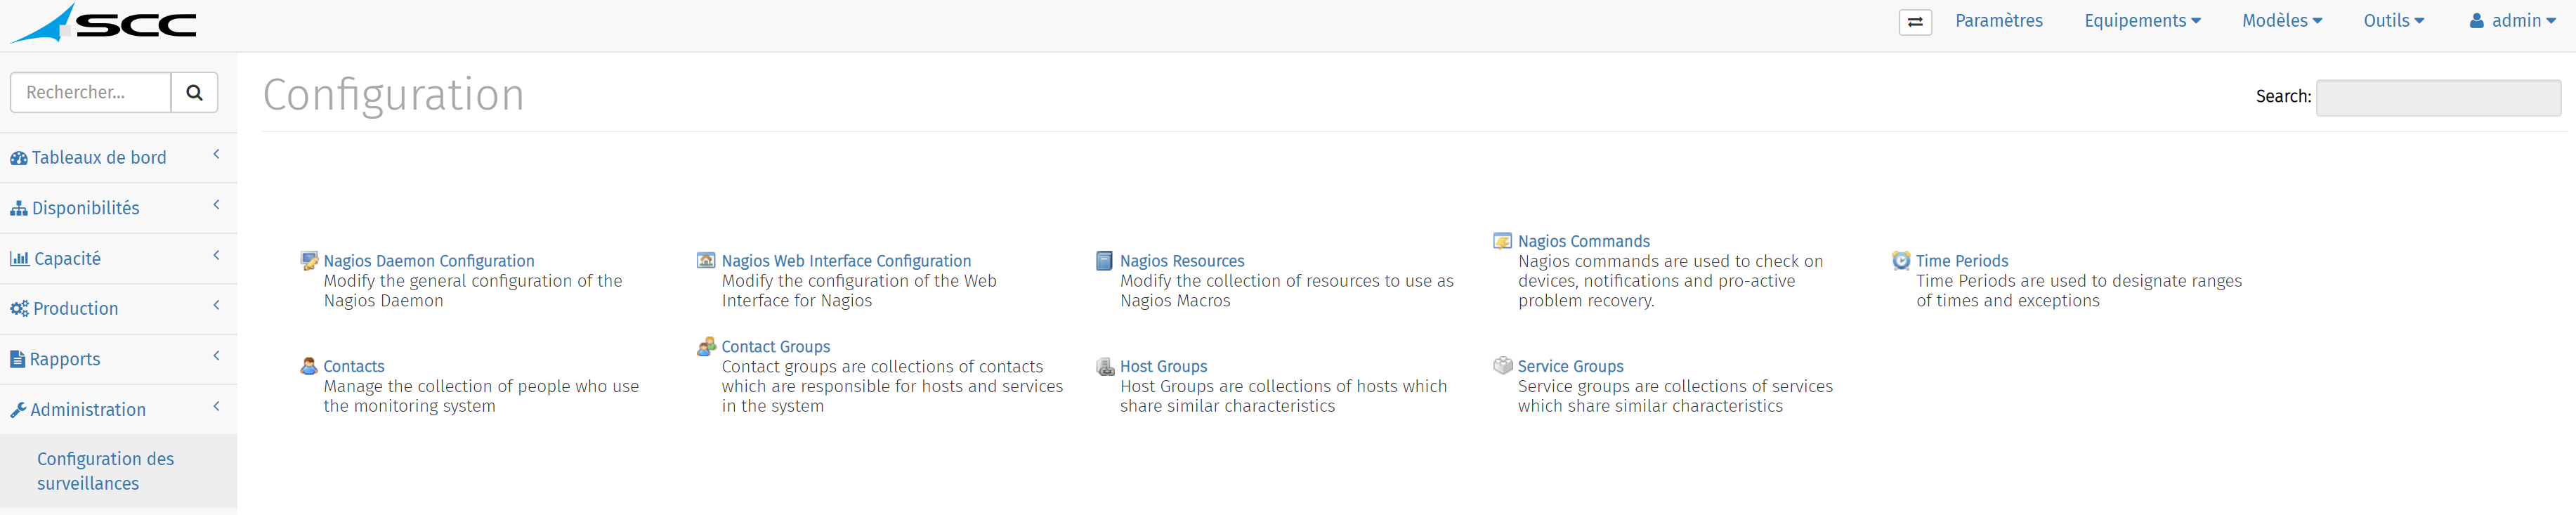Open Configuration des surveillances in sidebar

click(x=106, y=471)
